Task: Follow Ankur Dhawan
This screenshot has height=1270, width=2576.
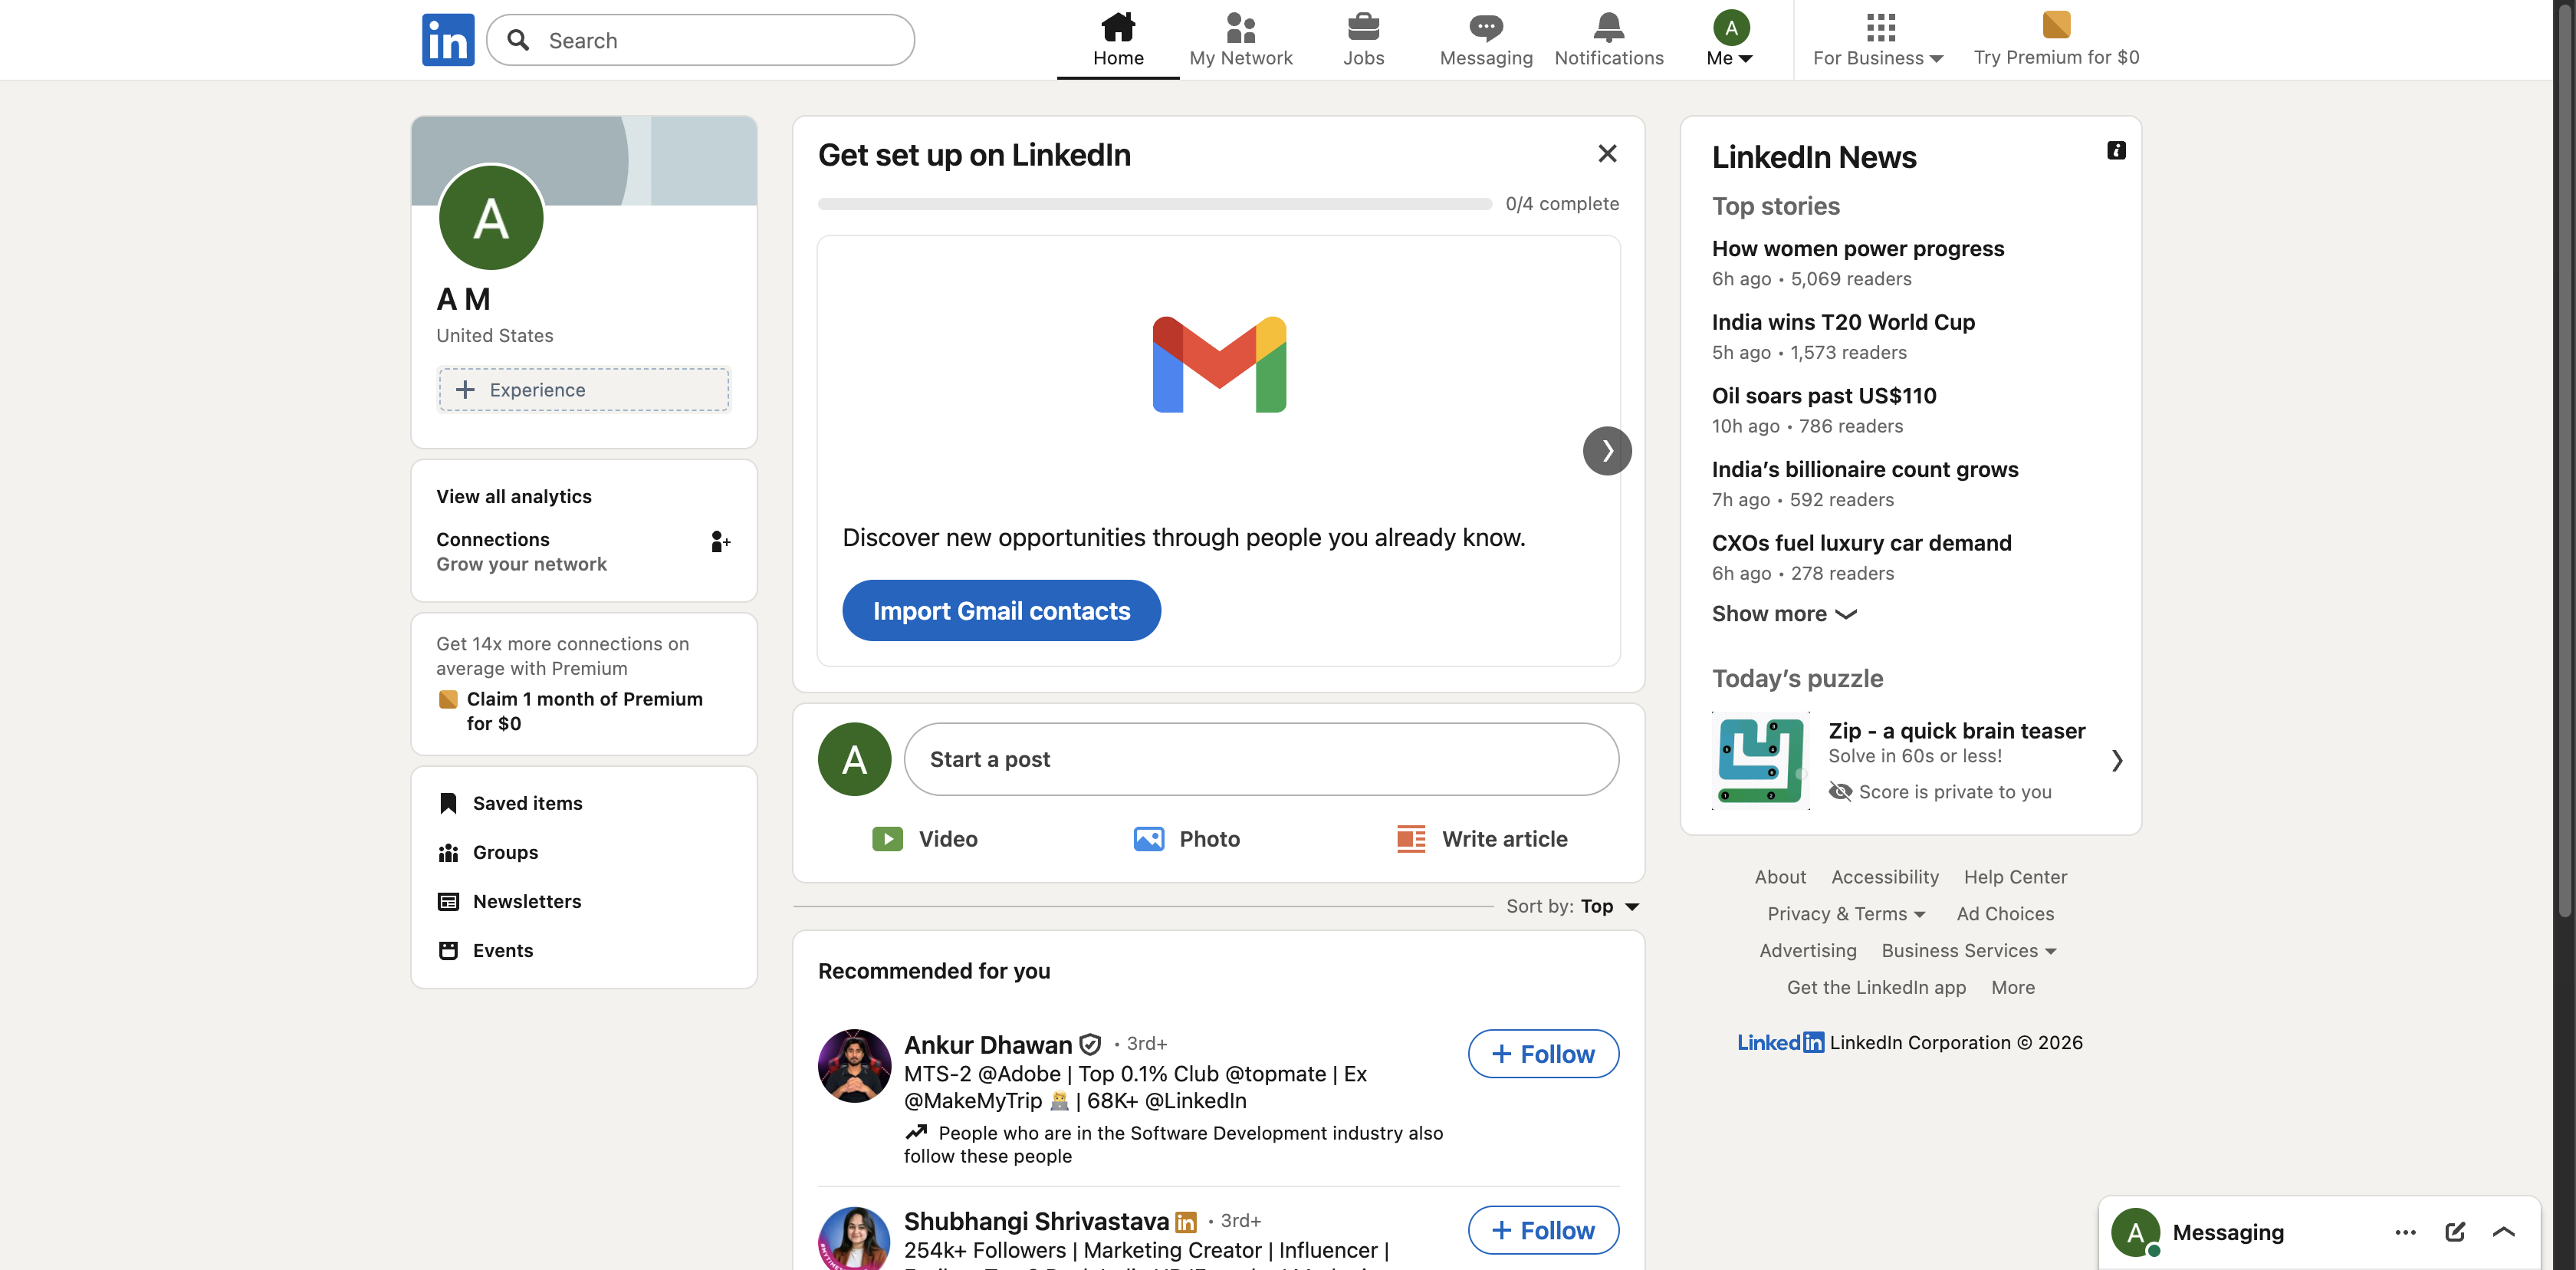Action: tap(1543, 1054)
